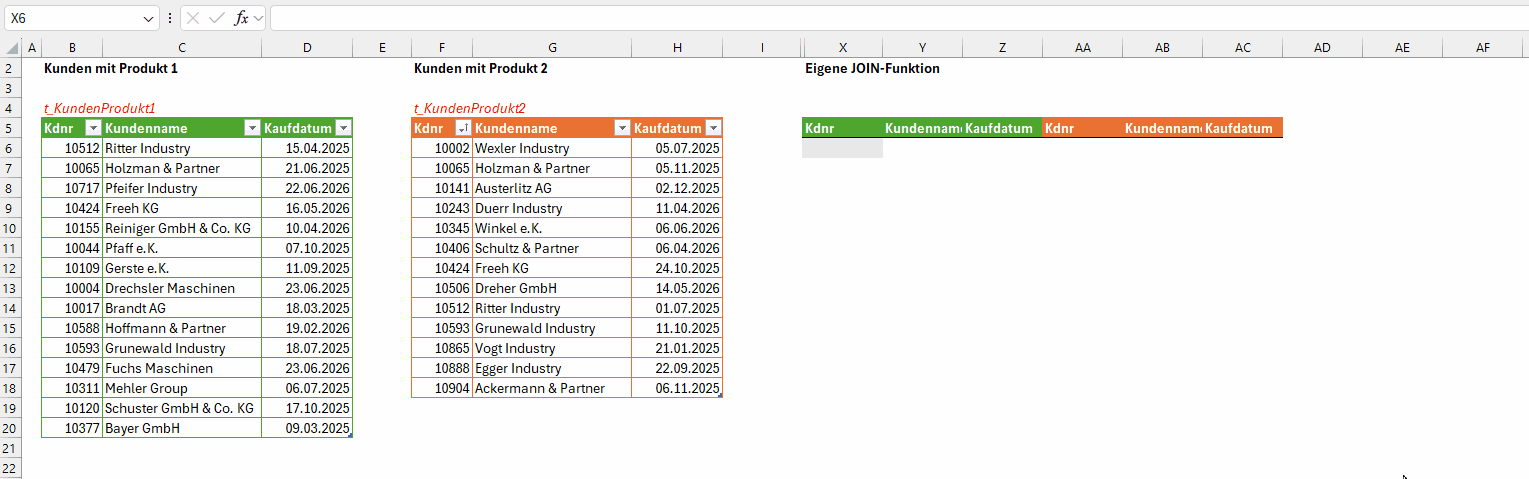Click the red t_KundenProdukt2 label cell
The height and width of the screenshot is (479, 1529).
tap(470, 108)
